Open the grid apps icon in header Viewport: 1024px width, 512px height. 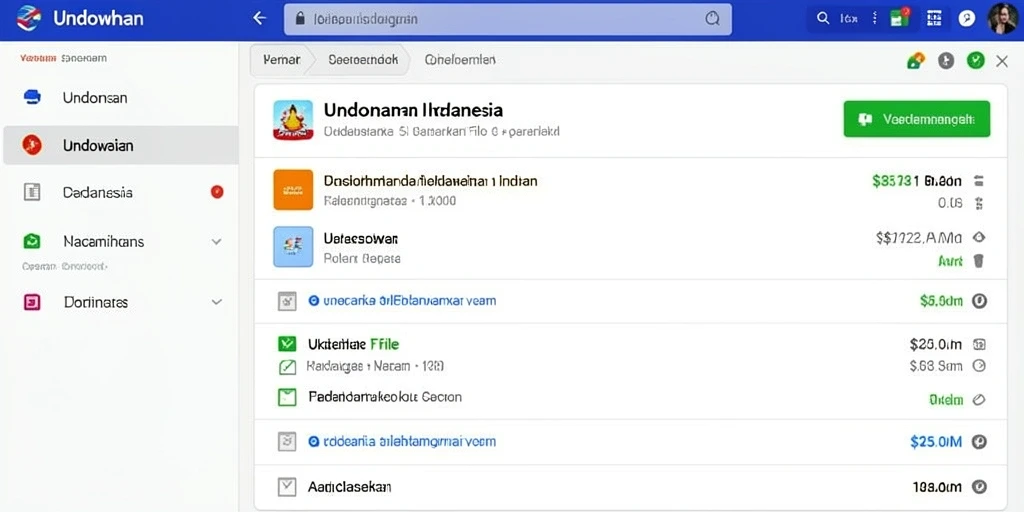click(x=935, y=18)
